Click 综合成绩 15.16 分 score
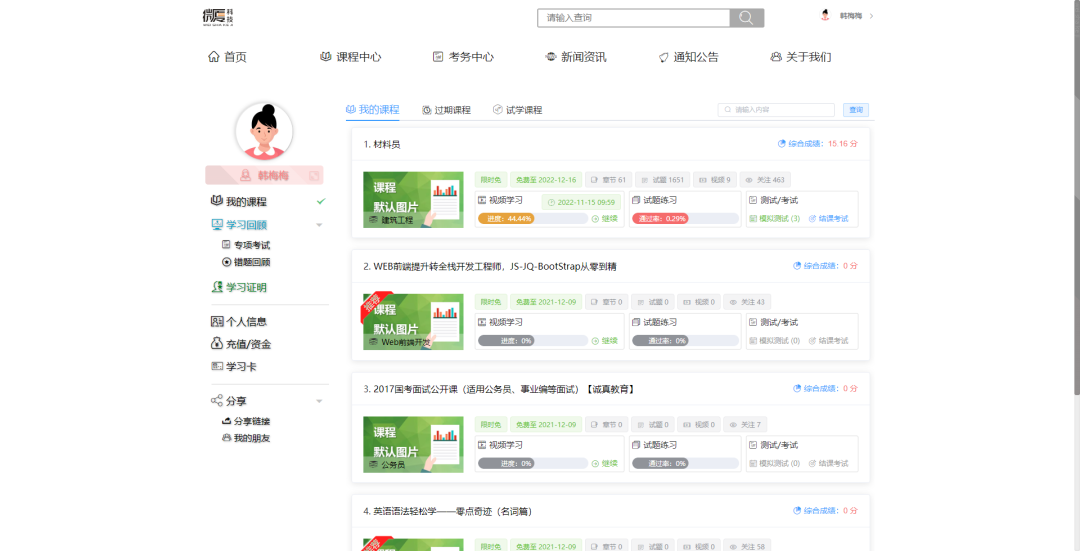The image size is (1080, 551). [x=818, y=144]
